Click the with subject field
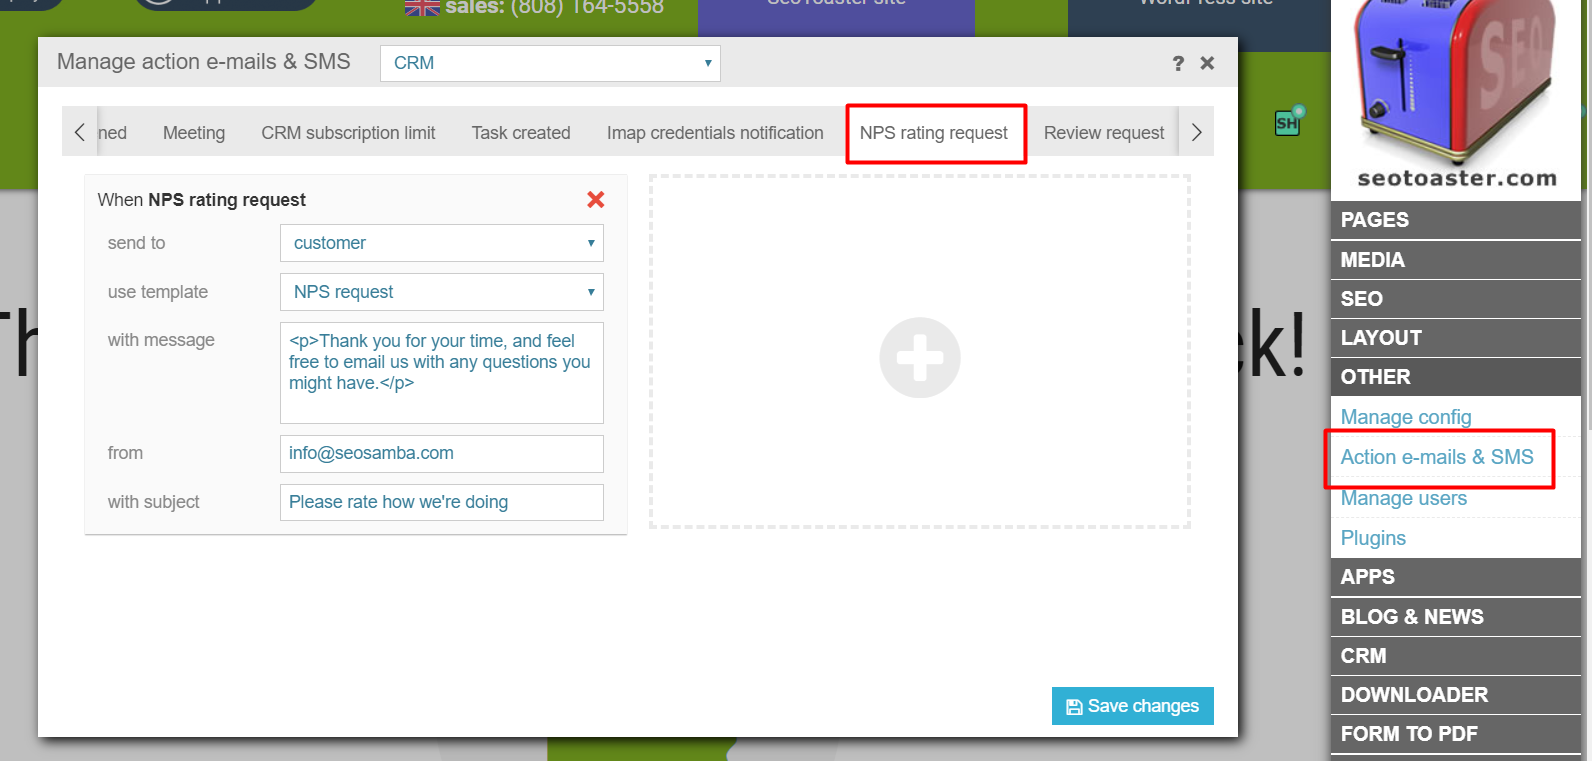 (442, 502)
